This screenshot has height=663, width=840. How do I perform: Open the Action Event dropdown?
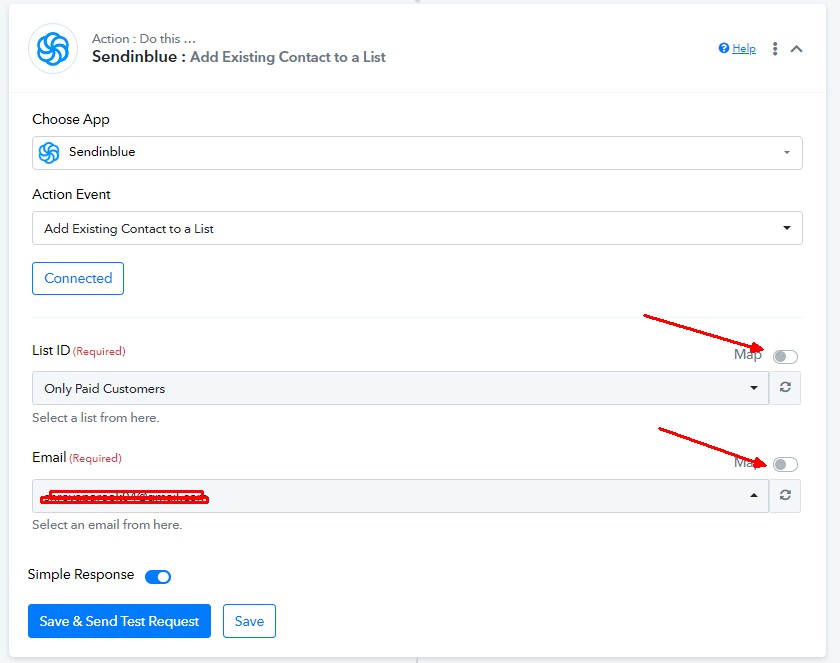pos(417,228)
